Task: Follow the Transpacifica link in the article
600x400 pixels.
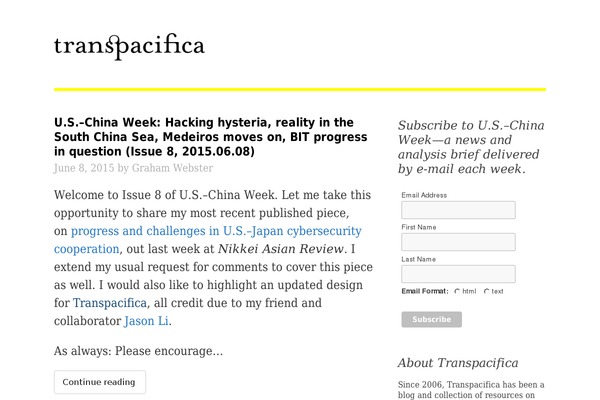Action: coord(110,303)
